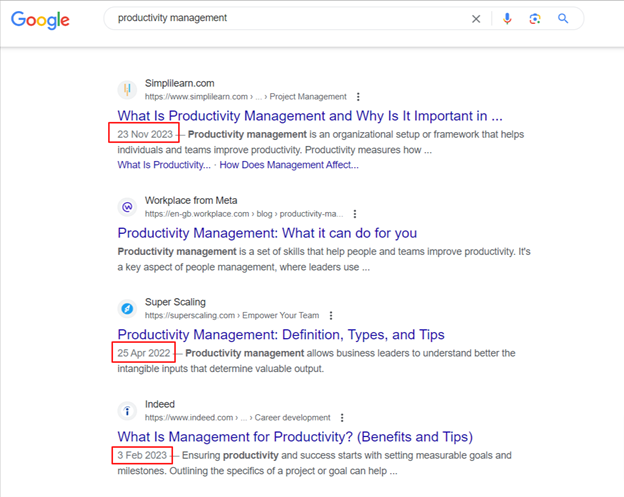
Task: Open 'Productivity Management: Definition, Types, and Tips'
Action: tap(281, 335)
